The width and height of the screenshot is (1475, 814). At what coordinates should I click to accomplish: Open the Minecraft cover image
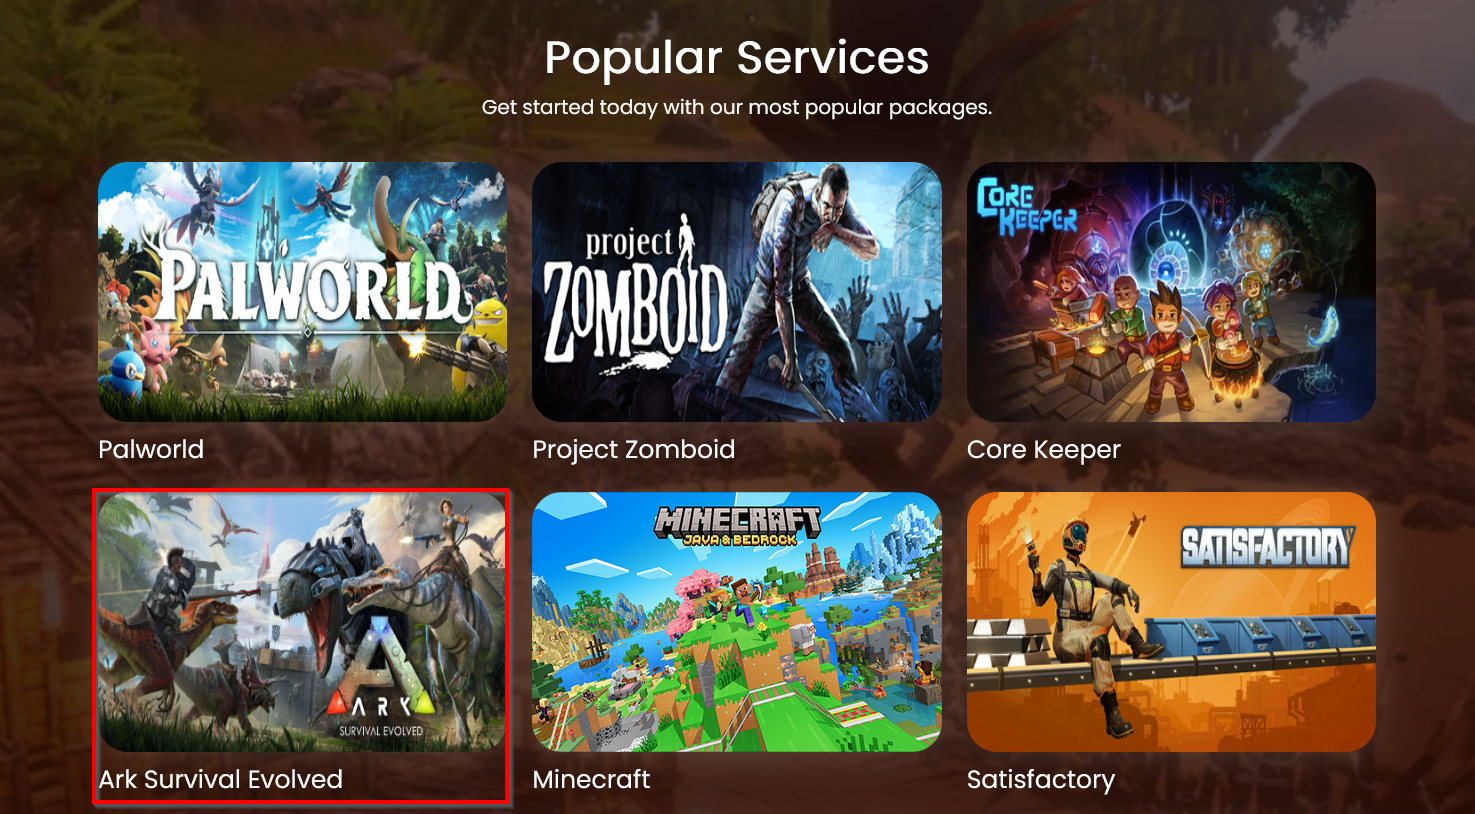click(737, 622)
